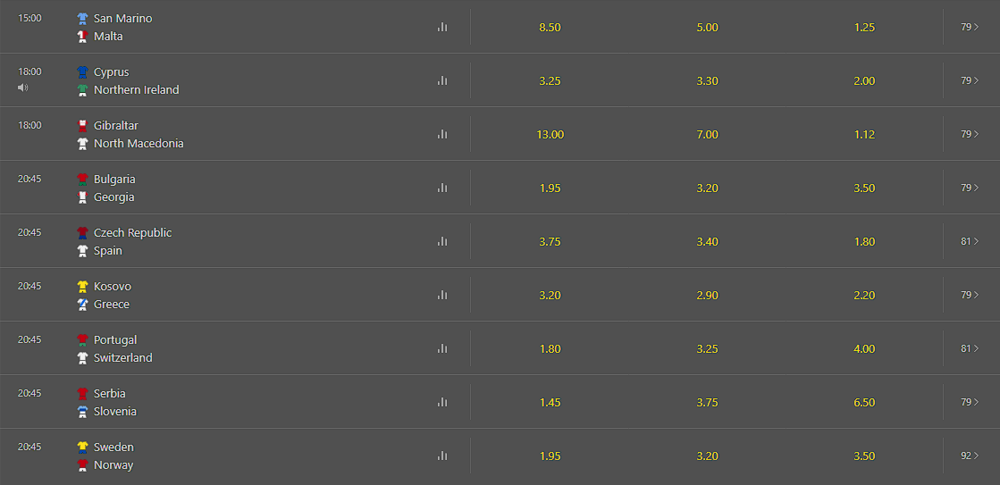Select 13.00 odds for Gibraltar win

[550, 135]
